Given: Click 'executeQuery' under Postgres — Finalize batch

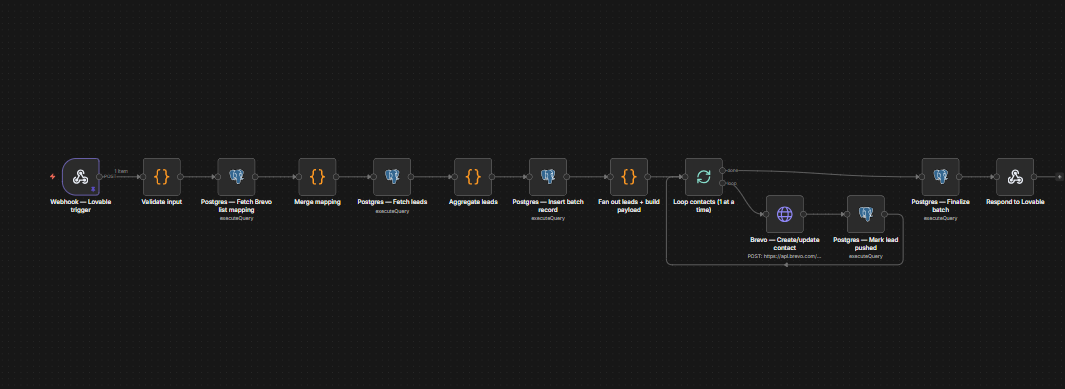Looking at the screenshot, I should [x=941, y=218].
